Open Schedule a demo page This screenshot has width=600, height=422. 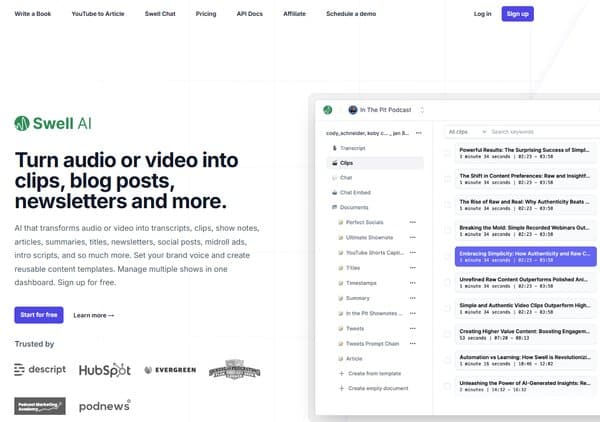tap(351, 14)
